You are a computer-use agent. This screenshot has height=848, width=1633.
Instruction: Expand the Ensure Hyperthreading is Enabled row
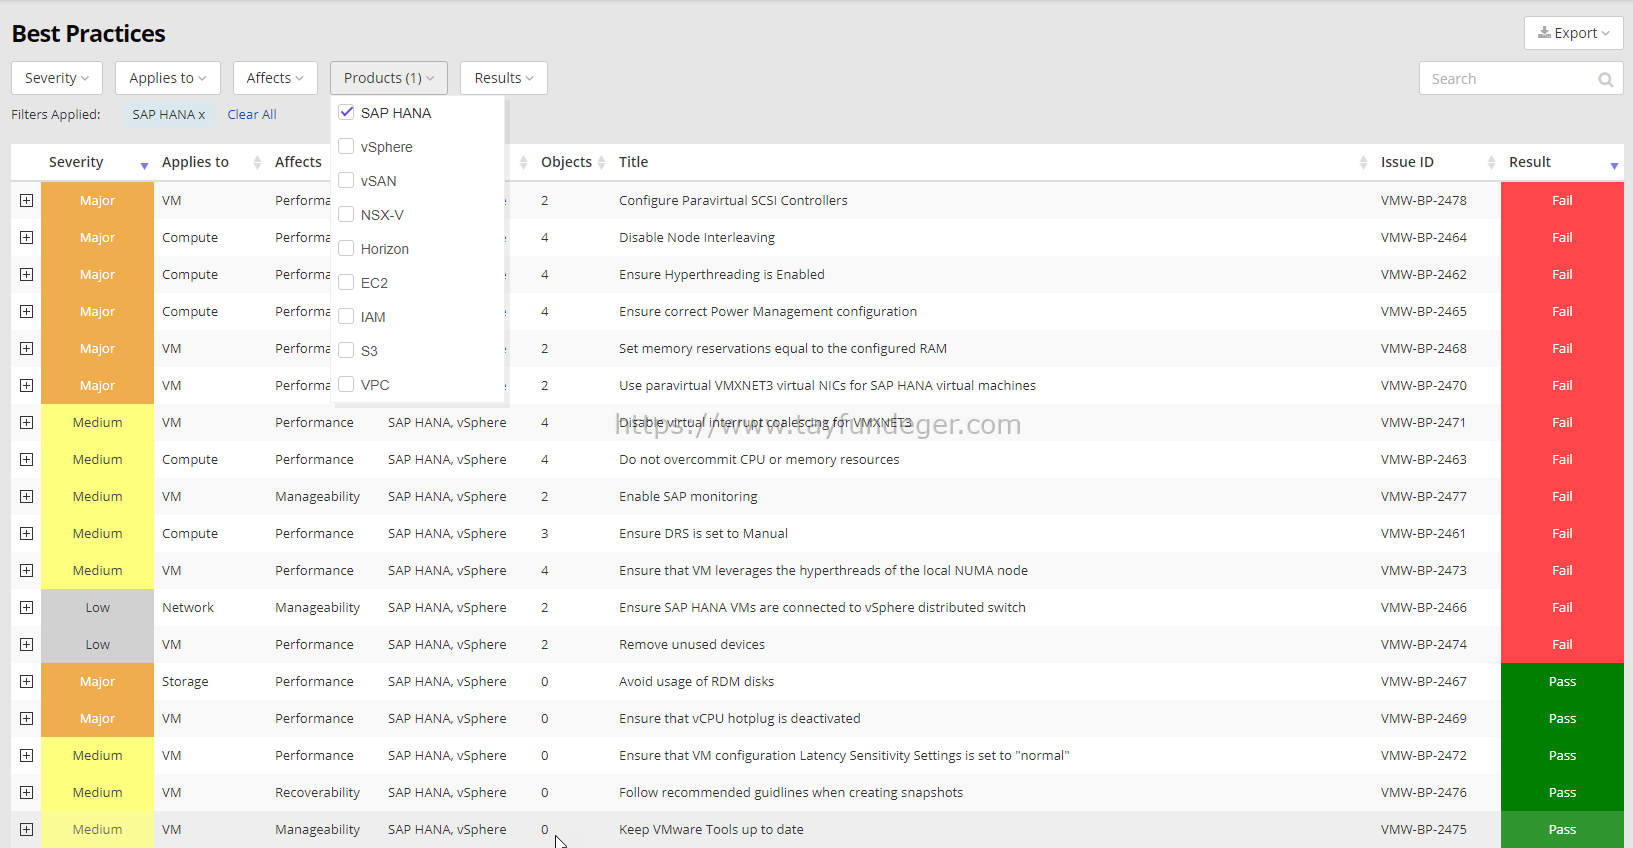26,274
